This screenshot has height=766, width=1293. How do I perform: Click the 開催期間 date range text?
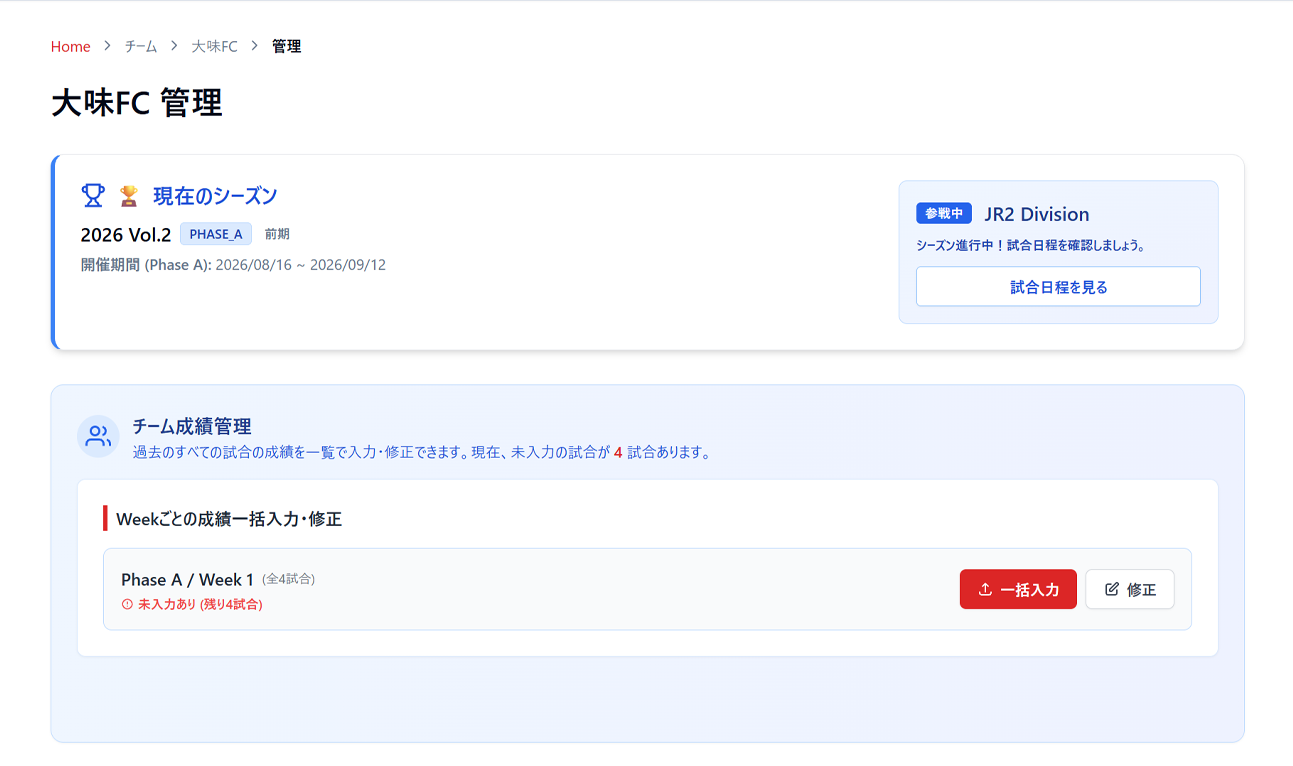point(233,265)
